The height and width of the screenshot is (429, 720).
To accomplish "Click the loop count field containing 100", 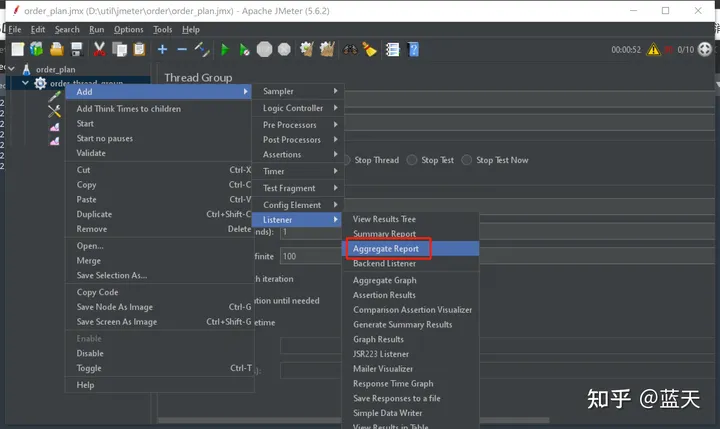I will (311, 256).
